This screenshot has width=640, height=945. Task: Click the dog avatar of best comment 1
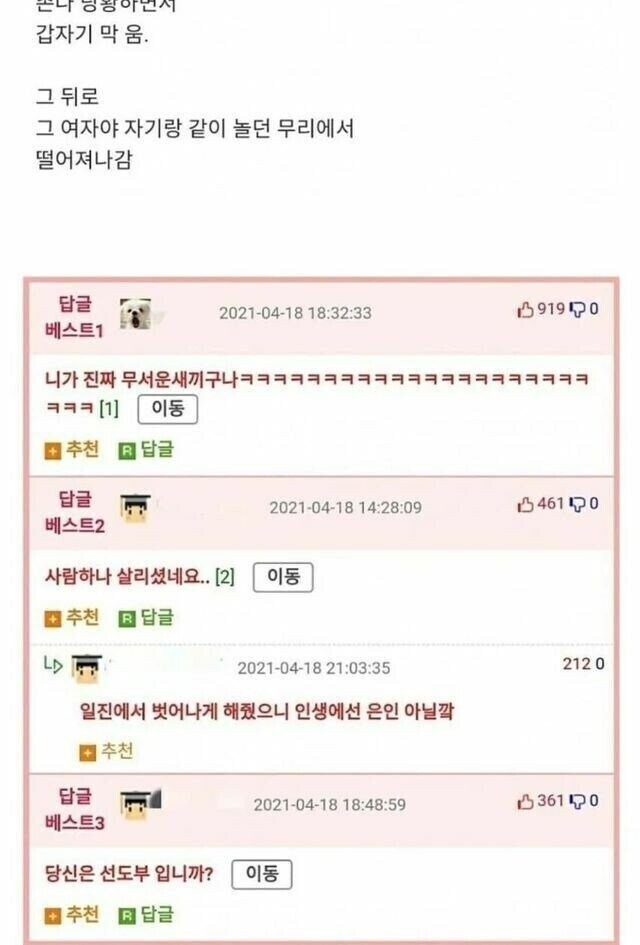click(x=136, y=314)
